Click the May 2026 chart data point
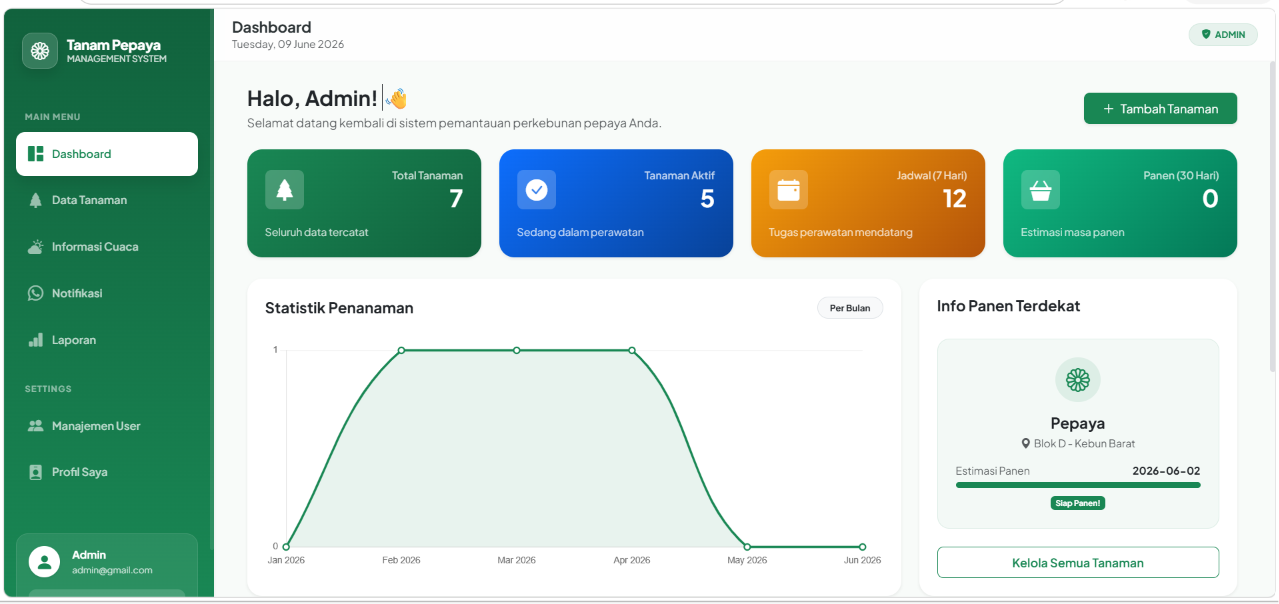 pos(747,547)
